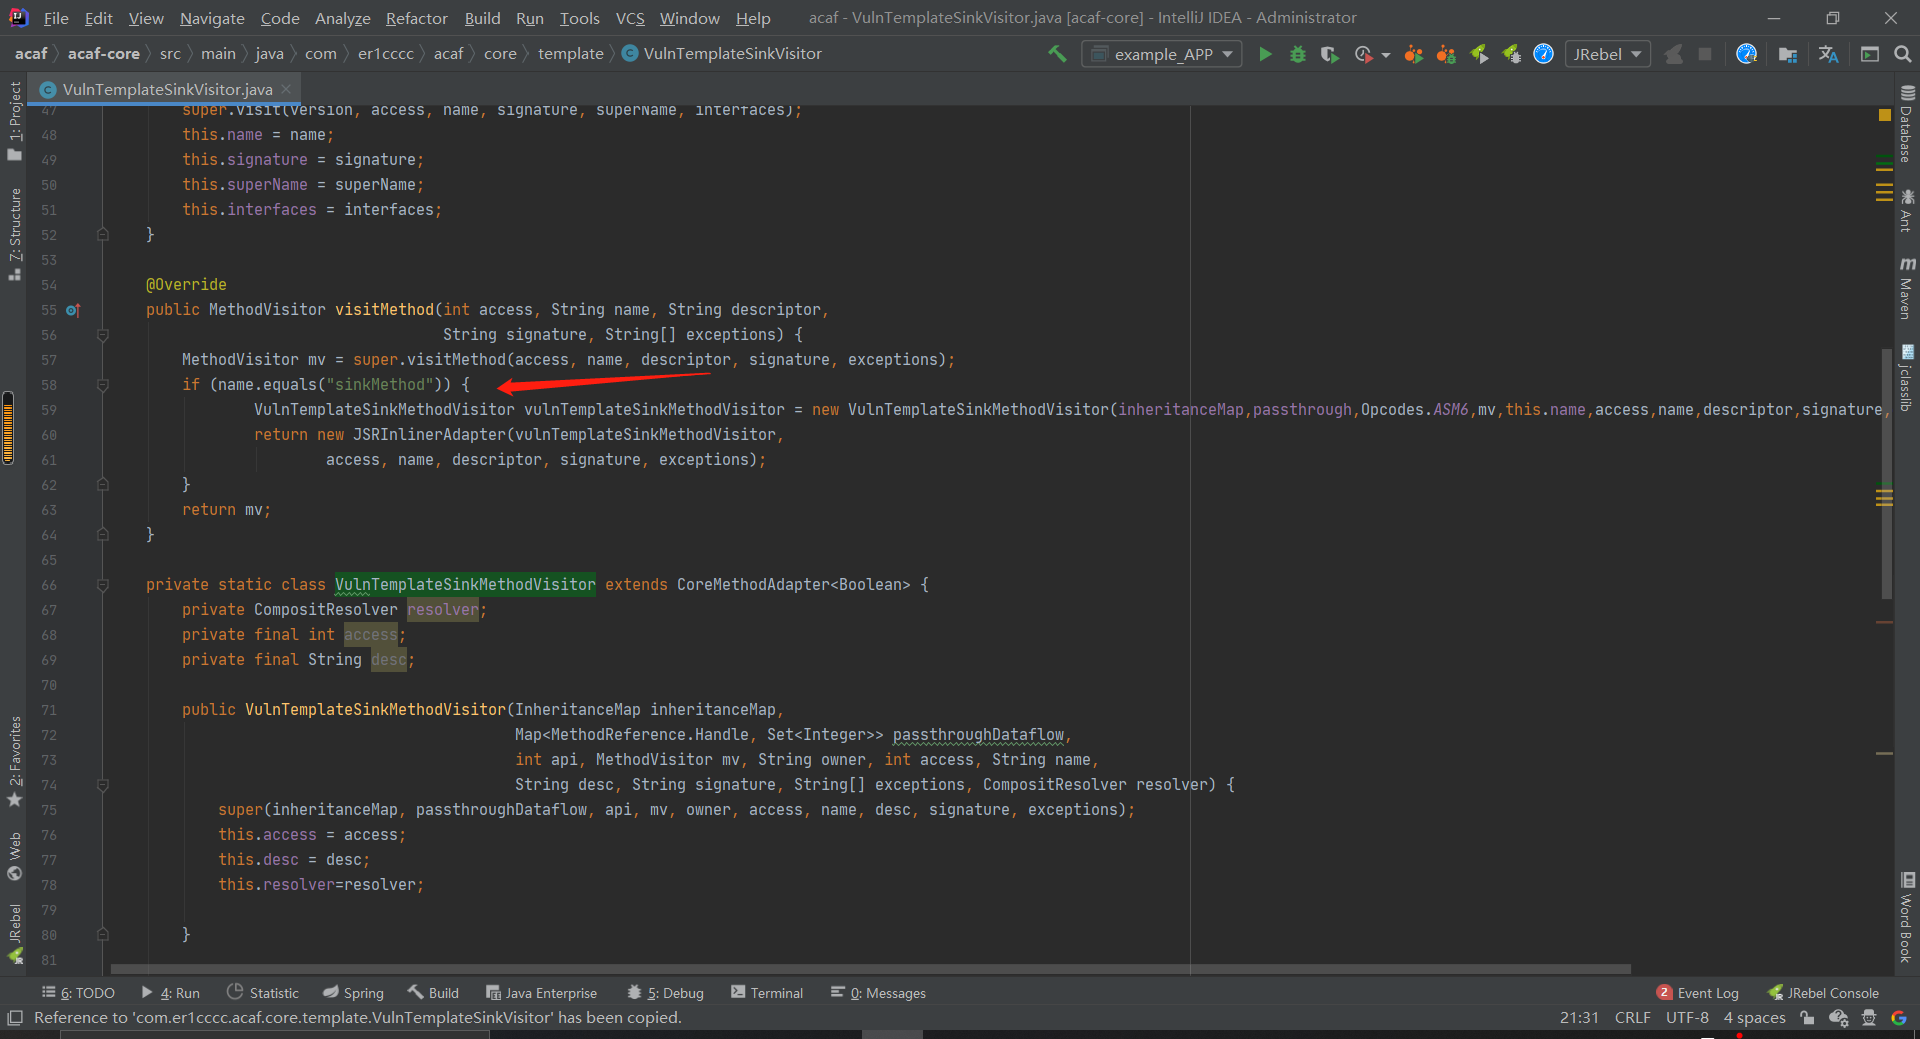Toggle the JRebel left sidebar panel
The width and height of the screenshot is (1920, 1039).
[14, 933]
